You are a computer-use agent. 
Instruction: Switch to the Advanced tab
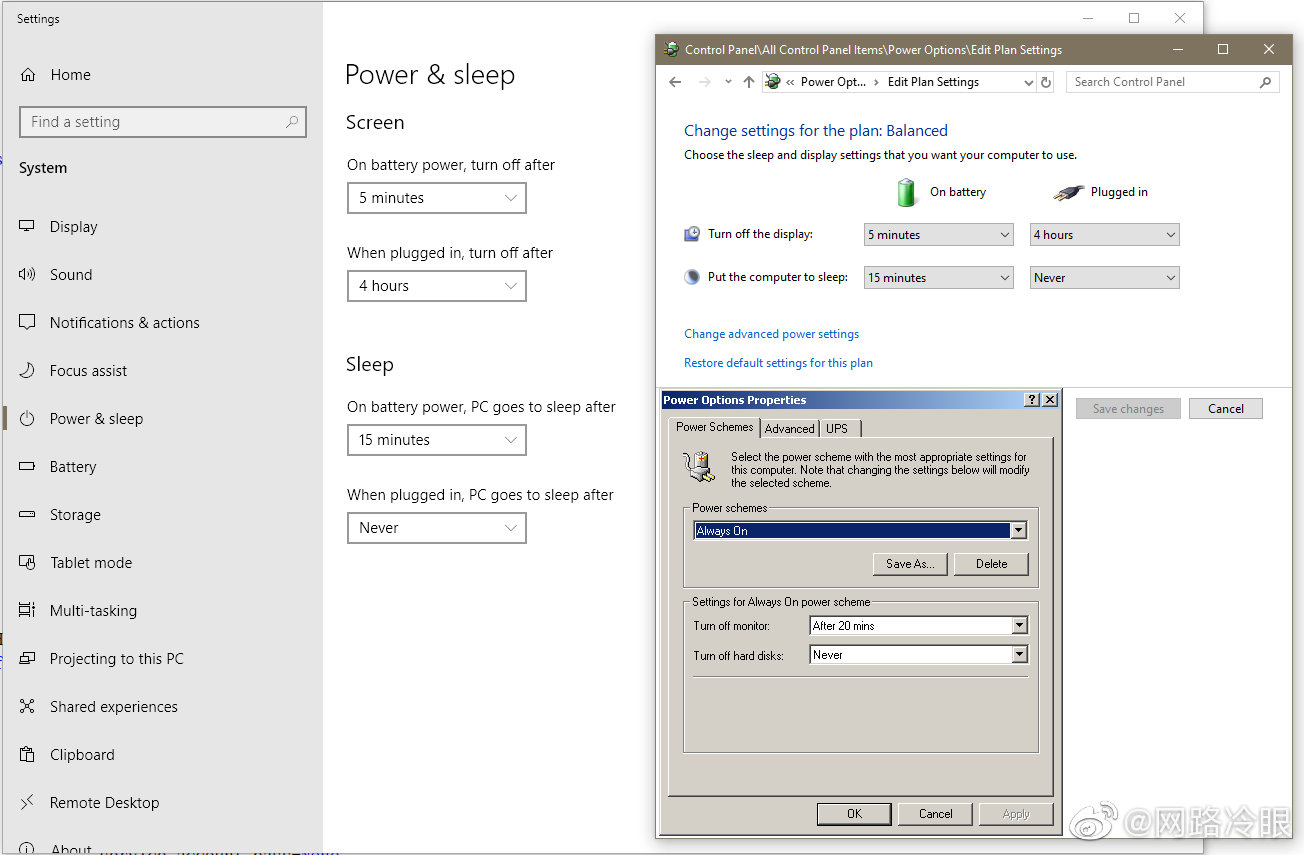point(789,428)
